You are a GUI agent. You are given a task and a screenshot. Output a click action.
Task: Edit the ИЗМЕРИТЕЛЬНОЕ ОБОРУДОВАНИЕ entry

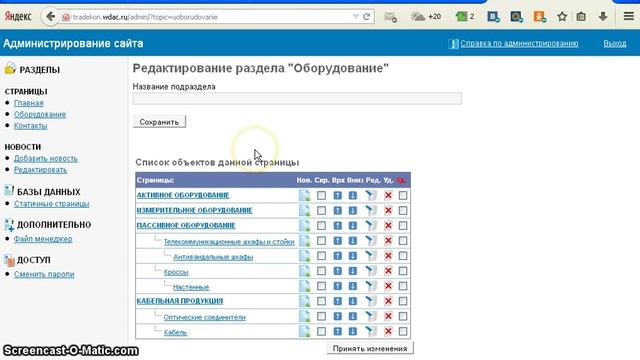(x=371, y=211)
